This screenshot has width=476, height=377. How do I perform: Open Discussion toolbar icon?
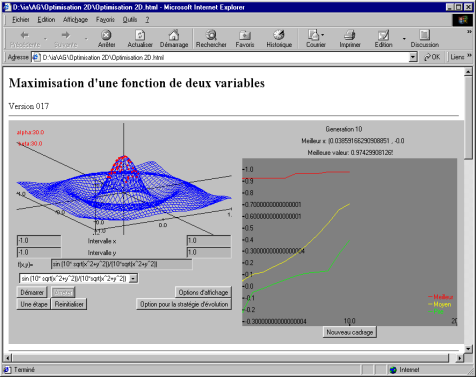pyautogui.click(x=424, y=35)
